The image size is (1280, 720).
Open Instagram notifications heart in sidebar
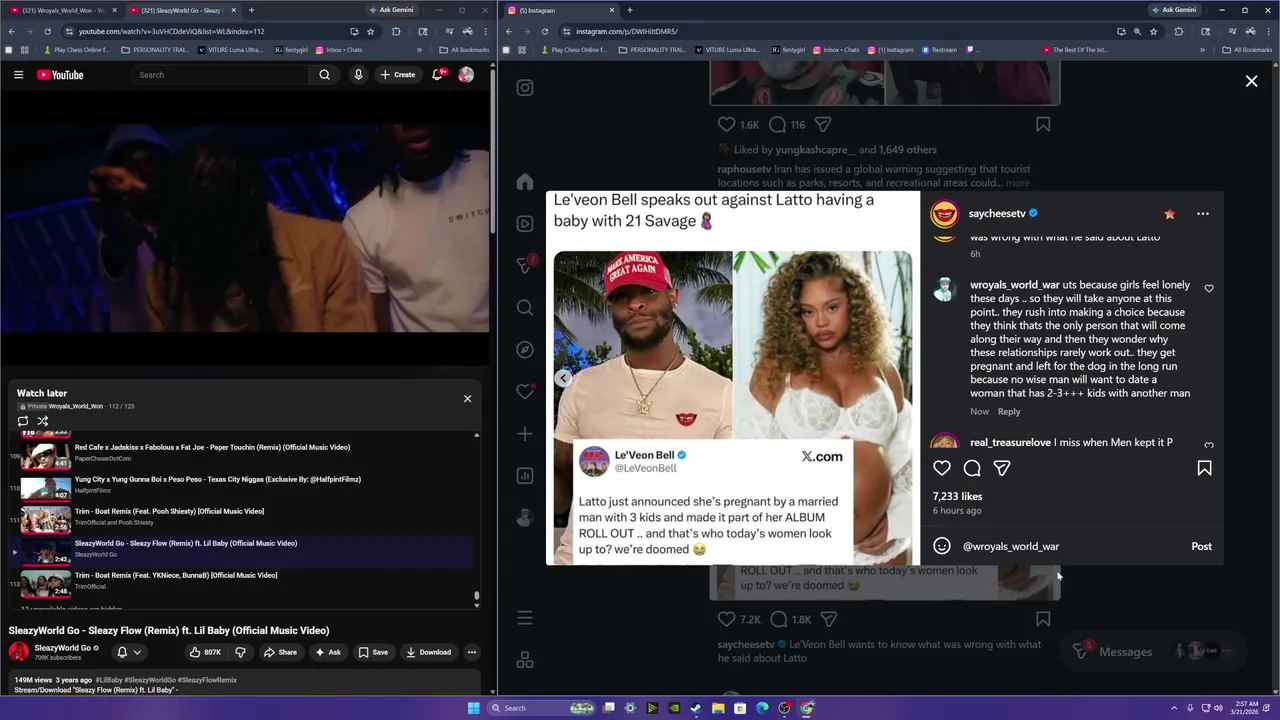525,392
